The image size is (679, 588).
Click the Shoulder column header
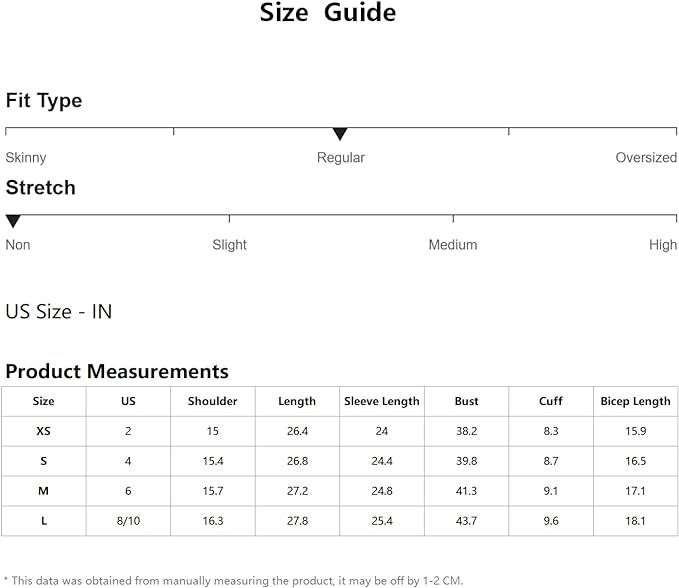(x=212, y=401)
